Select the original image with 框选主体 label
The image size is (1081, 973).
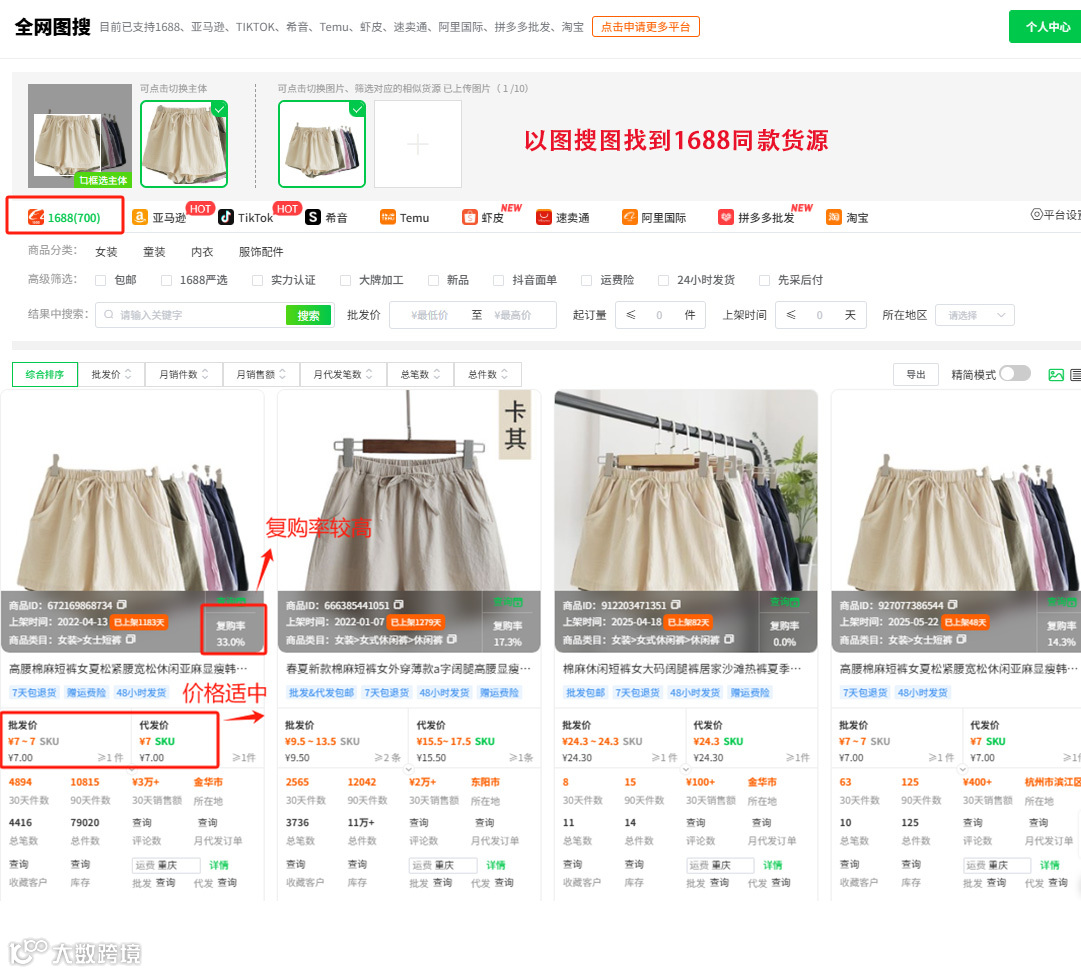coord(80,136)
